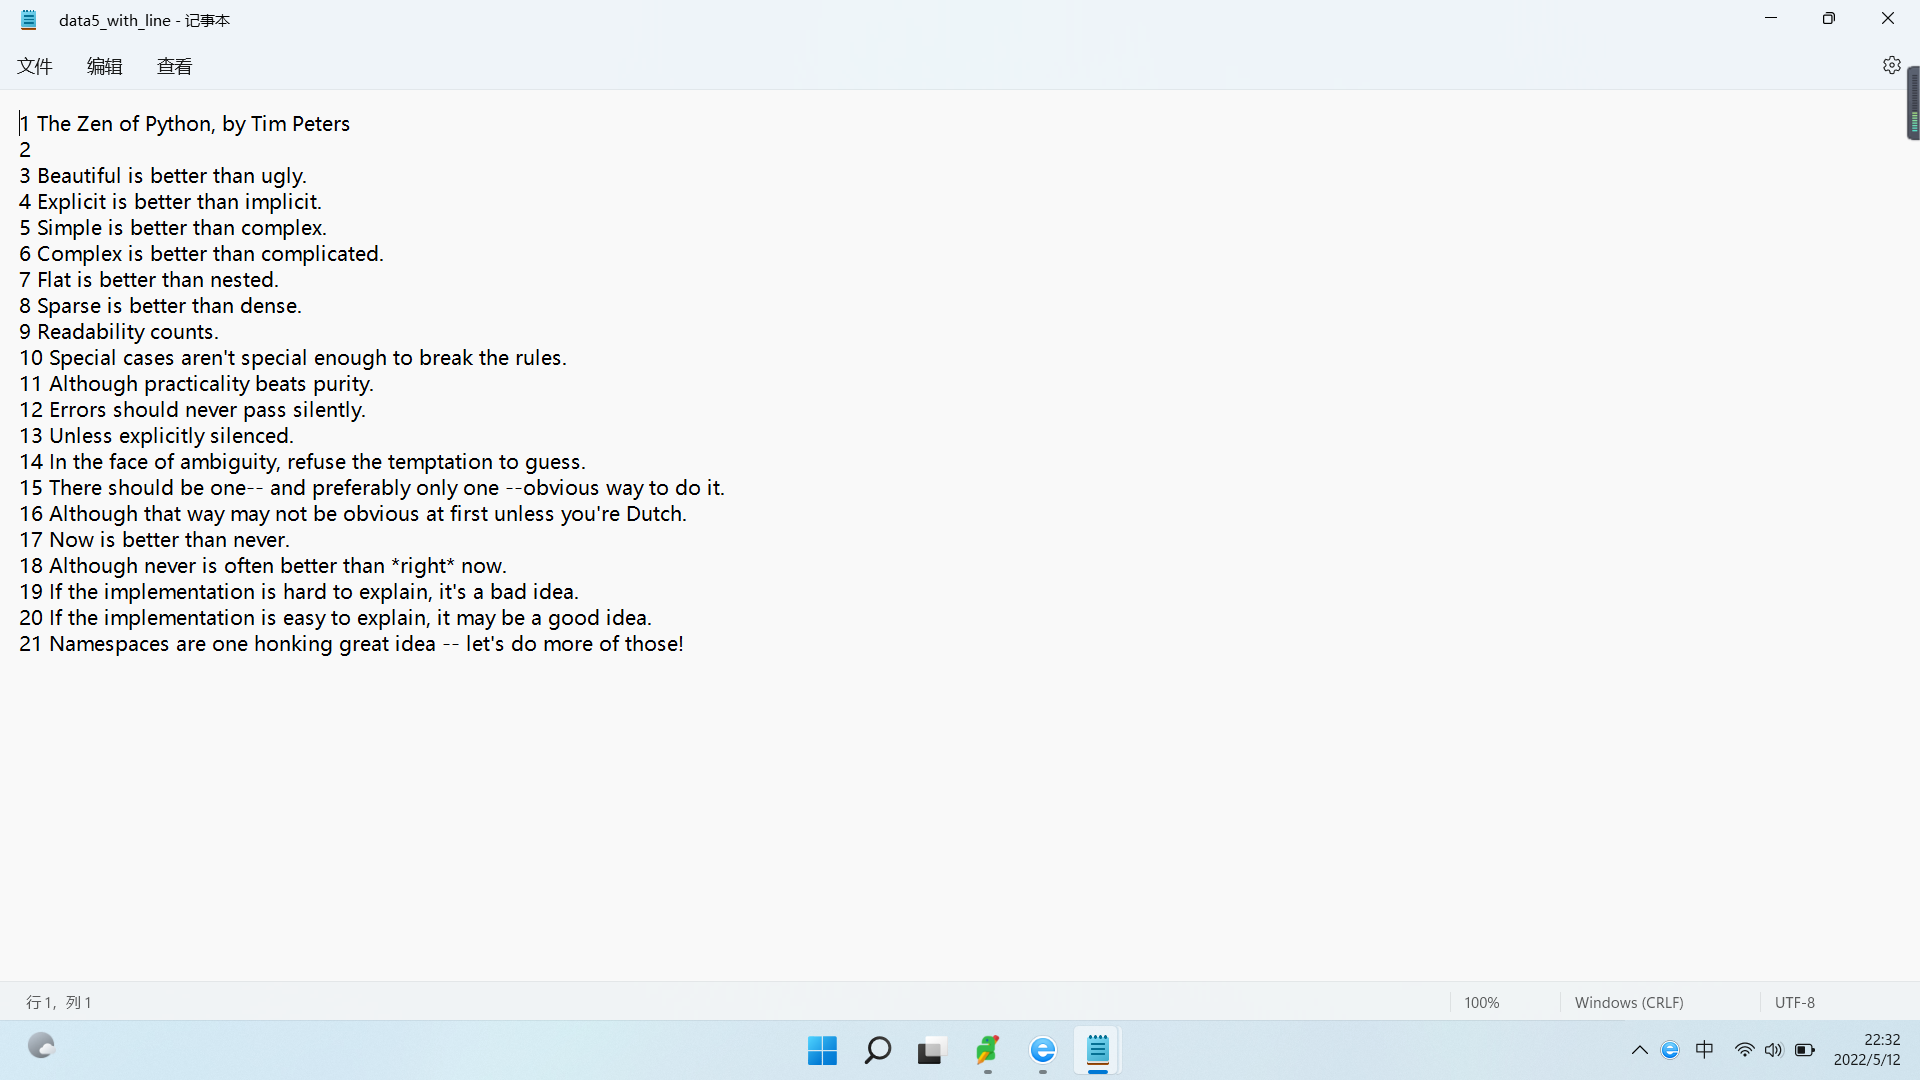This screenshot has height=1080, width=1920.
Task: Open the green parrot app in taskbar
Action: (x=987, y=1050)
